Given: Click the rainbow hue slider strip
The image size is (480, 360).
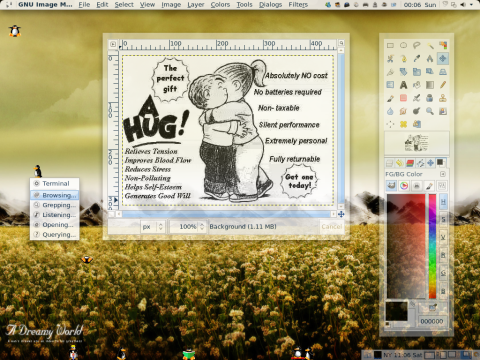Looking at the screenshot, I should pos(432,246).
